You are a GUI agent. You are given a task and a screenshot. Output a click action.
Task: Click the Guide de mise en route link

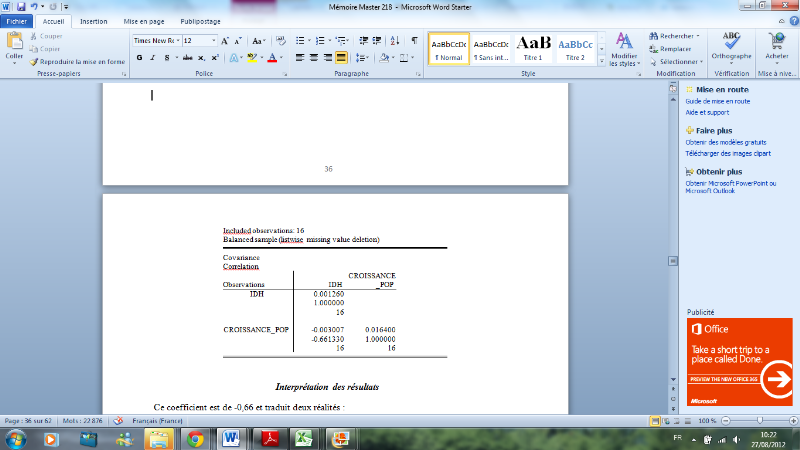[x=718, y=101]
